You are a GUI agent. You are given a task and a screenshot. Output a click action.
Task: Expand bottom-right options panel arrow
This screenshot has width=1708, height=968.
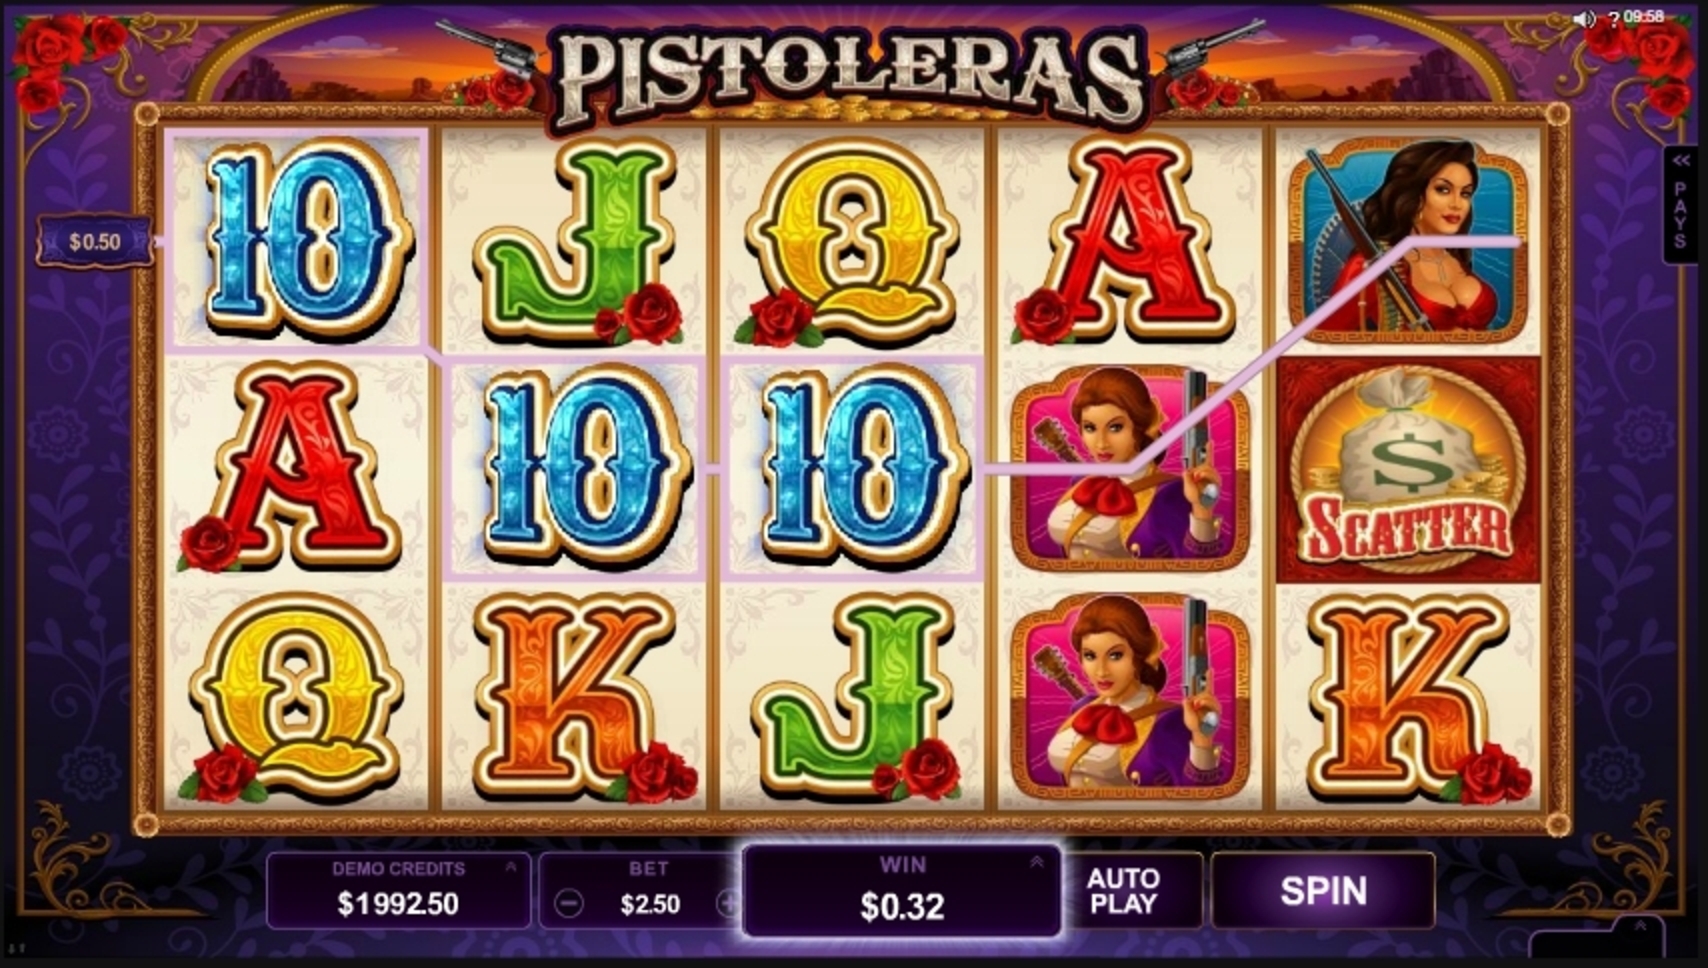(x=1639, y=927)
